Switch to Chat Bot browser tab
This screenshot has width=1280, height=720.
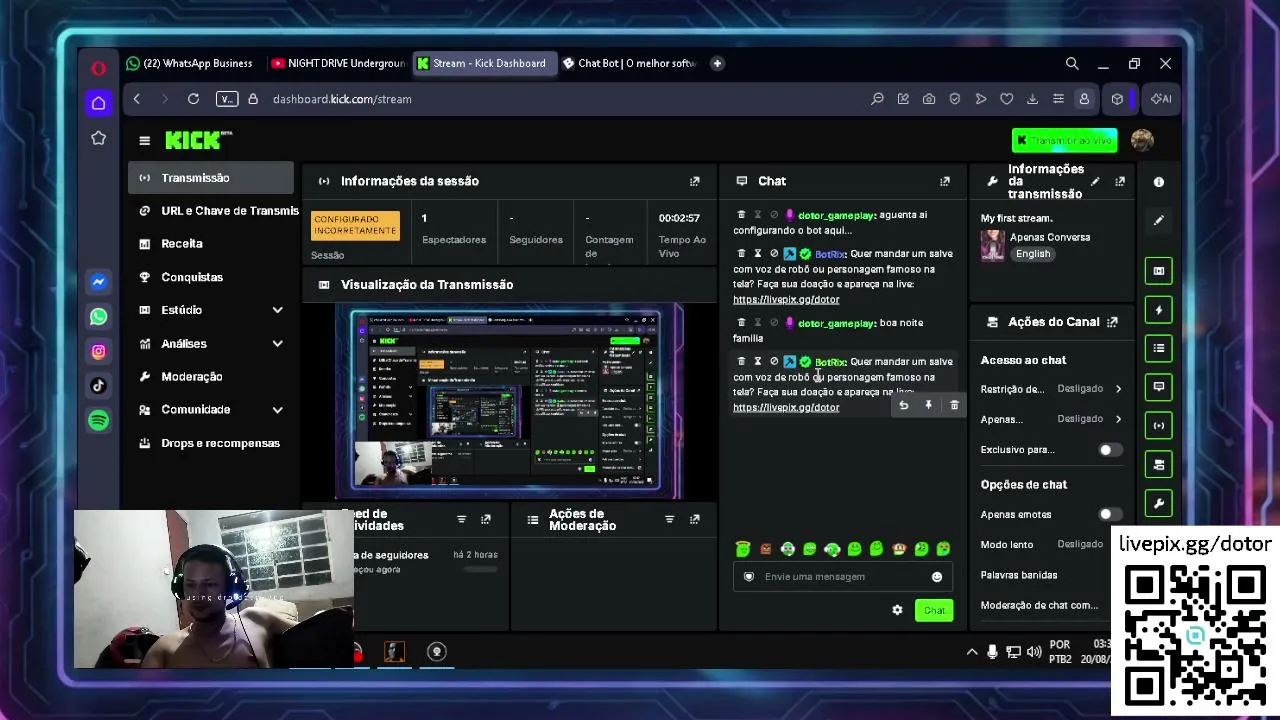coord(628,63)
